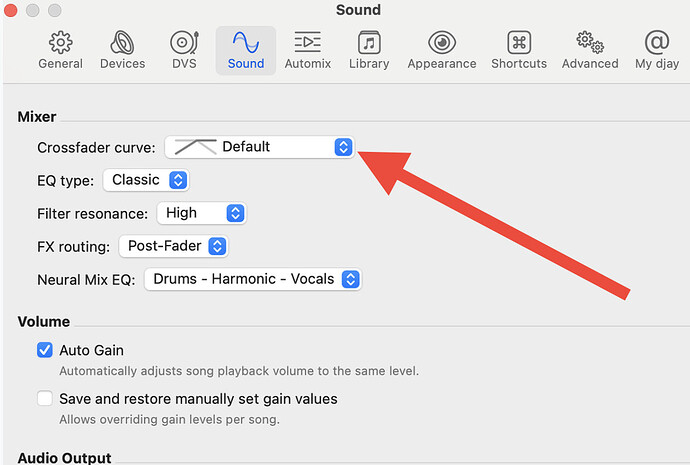Open the Advanced double-gear icon

[x=590, y=42]
